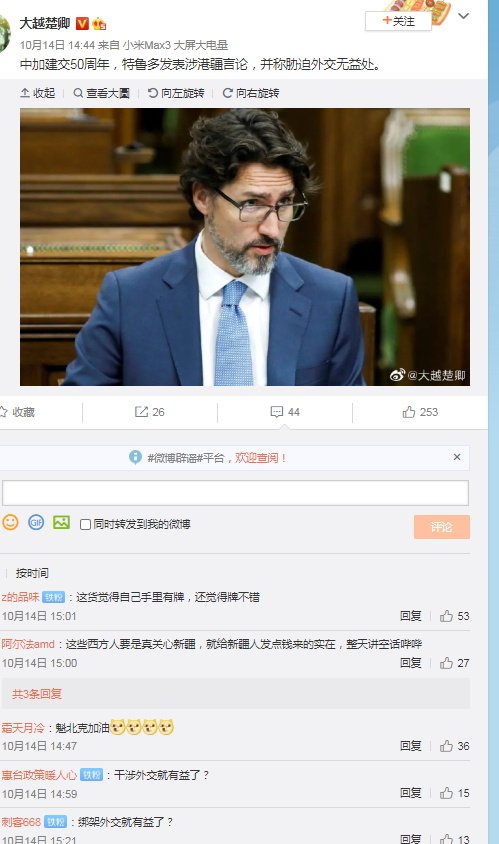
Task: Click 铁粉 badge next to 刺客668
Action: pos(55,822)
